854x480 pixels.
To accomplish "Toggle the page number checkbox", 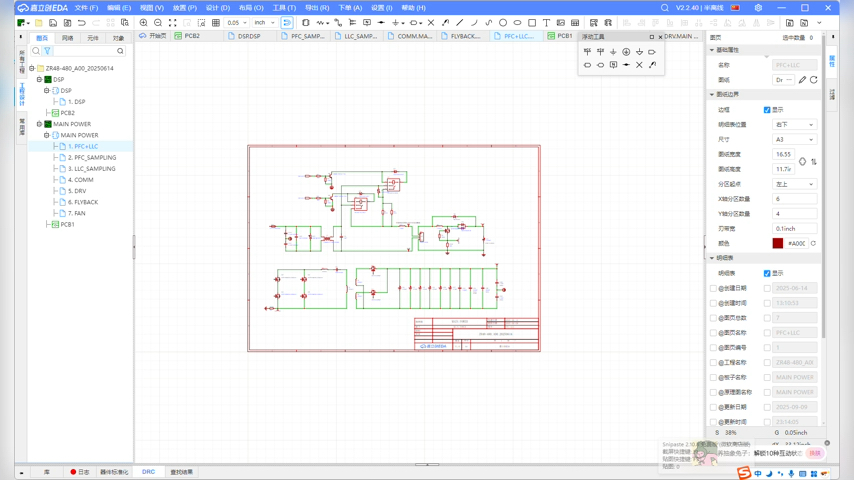I will point(713,348).
